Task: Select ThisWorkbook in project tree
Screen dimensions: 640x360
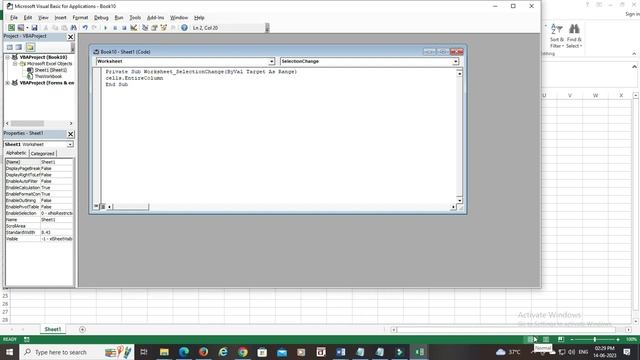Action: (x=48, y=76)
